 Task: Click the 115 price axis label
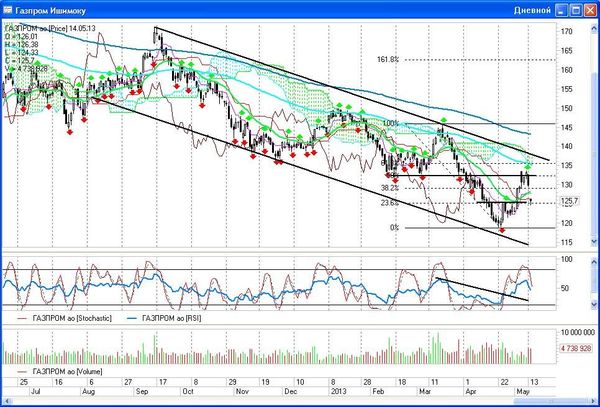567,243
